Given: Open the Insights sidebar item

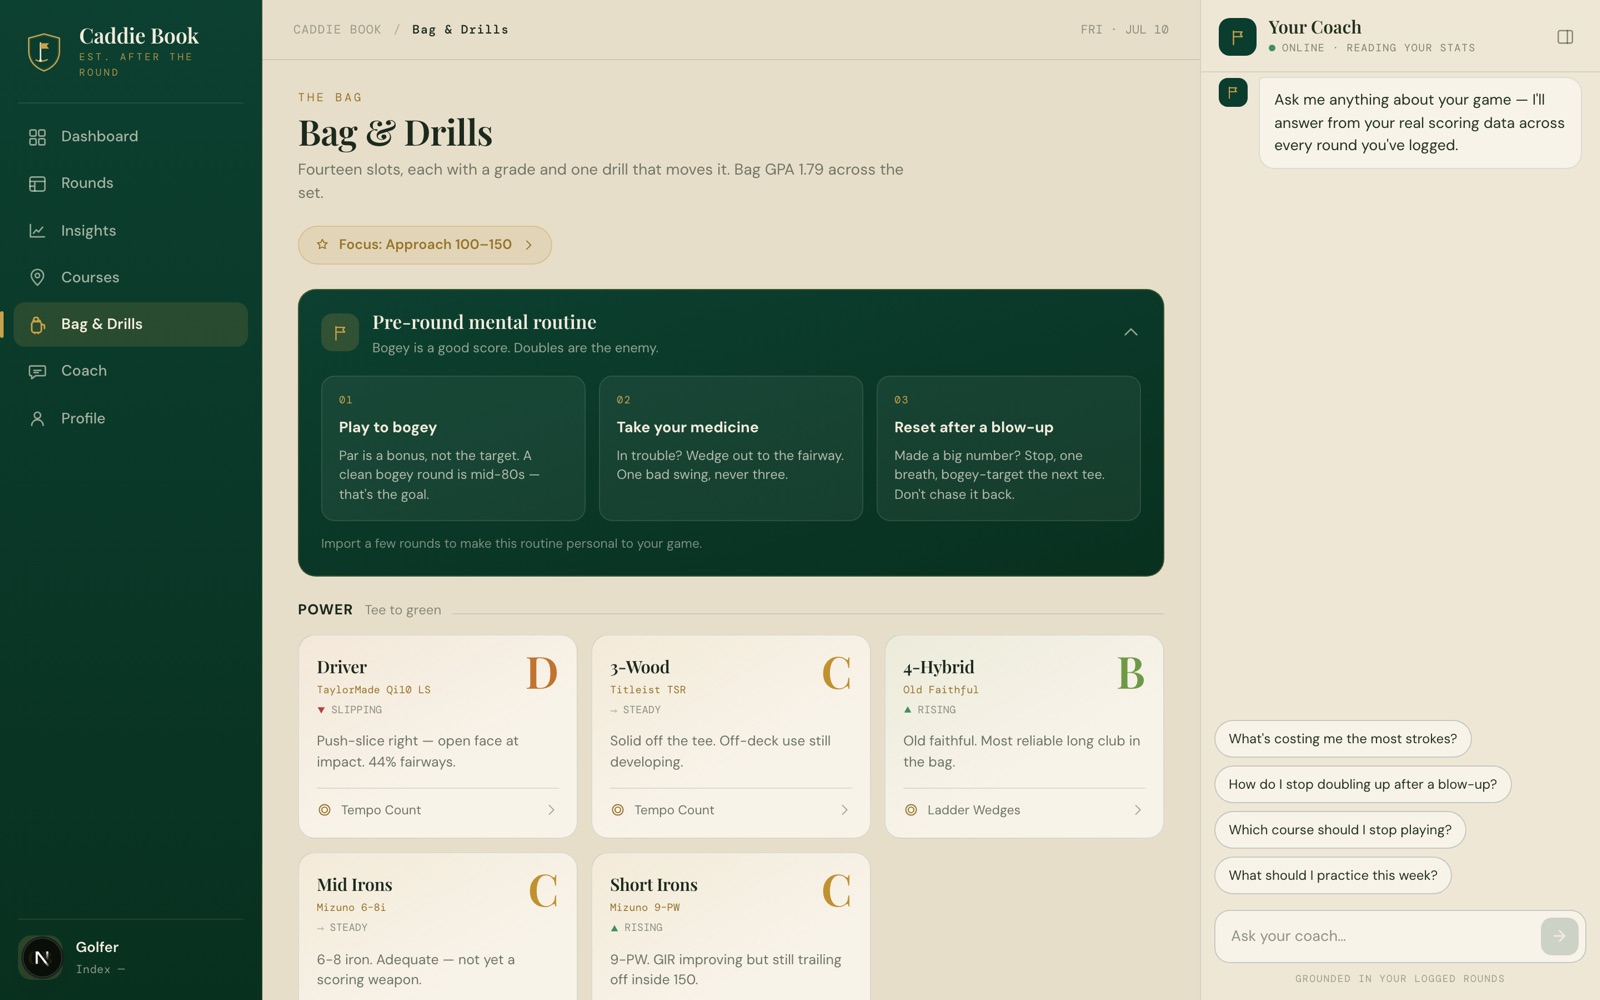Looking at the screenshot, I should (131, 231).
